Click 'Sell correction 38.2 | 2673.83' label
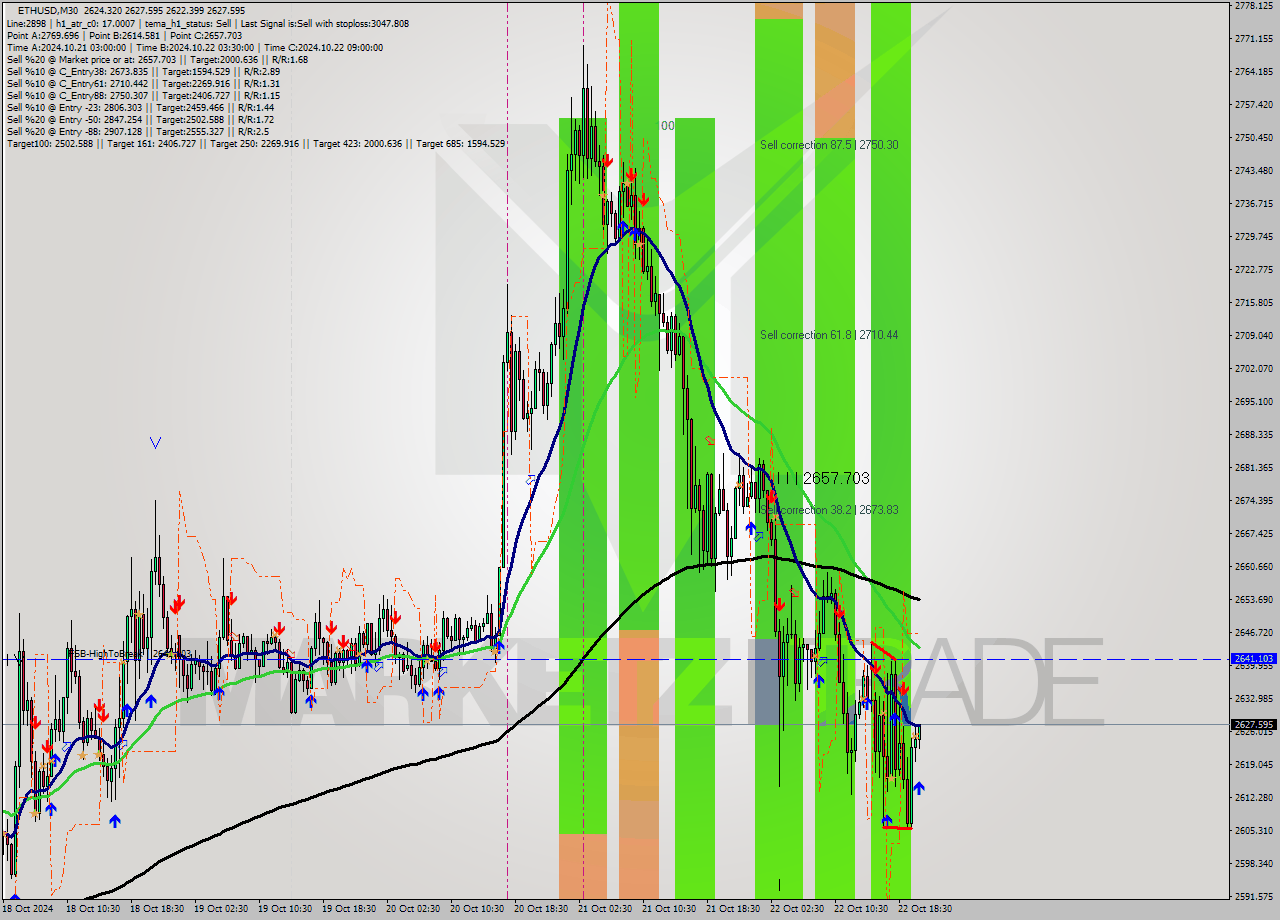The width and height of the screenshot is (1280, 920). 829,510
